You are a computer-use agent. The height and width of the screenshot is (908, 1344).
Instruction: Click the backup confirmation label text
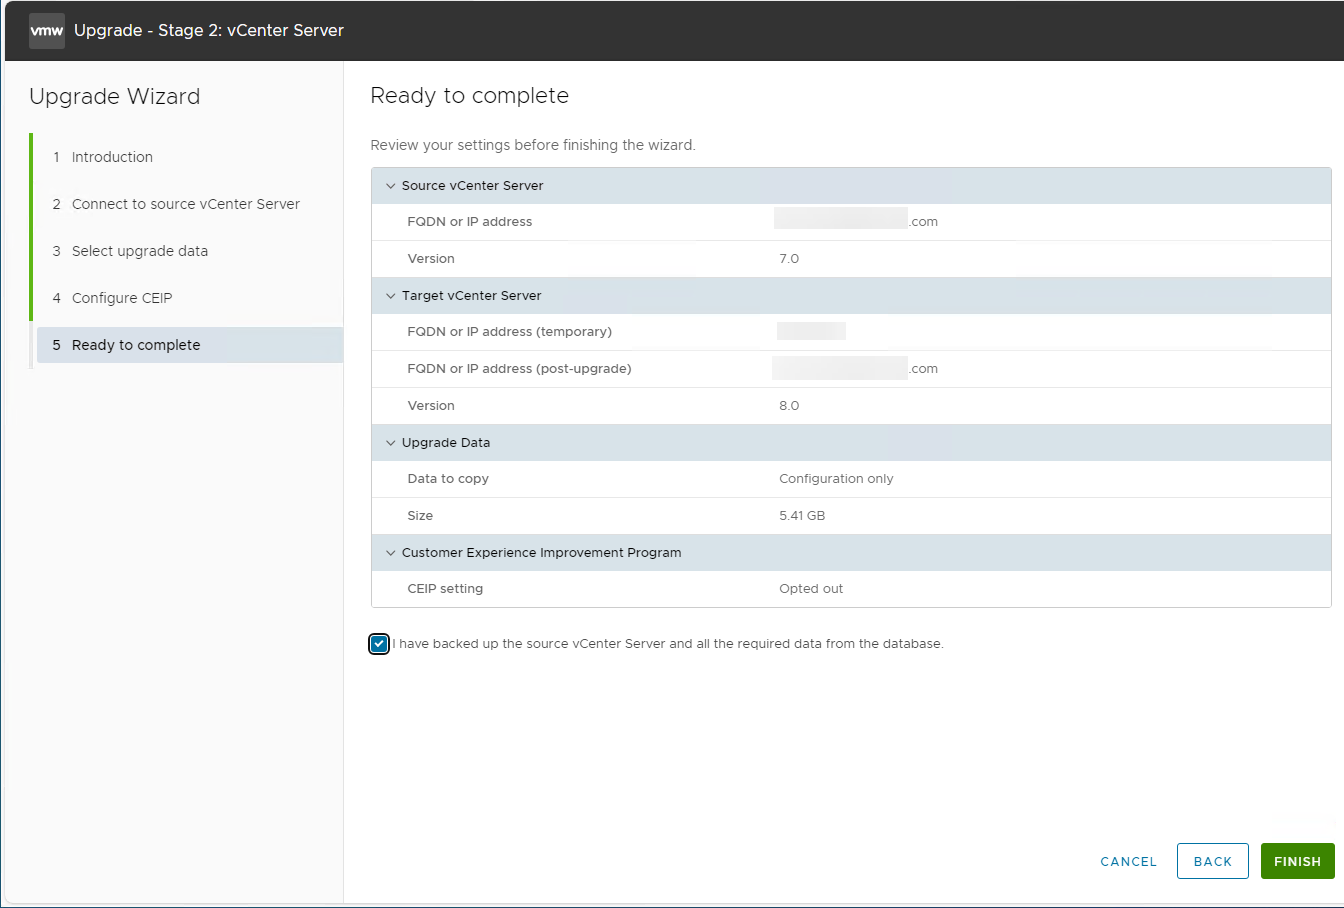(668, 644)
